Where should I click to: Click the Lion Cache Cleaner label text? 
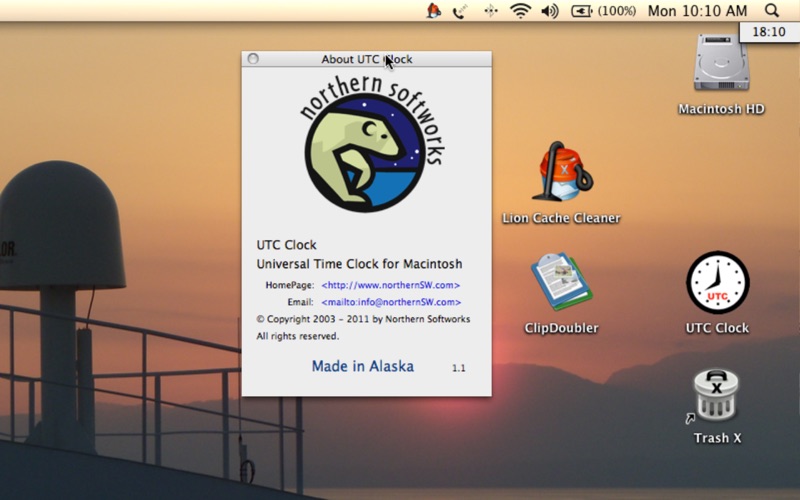pos(561,218)
